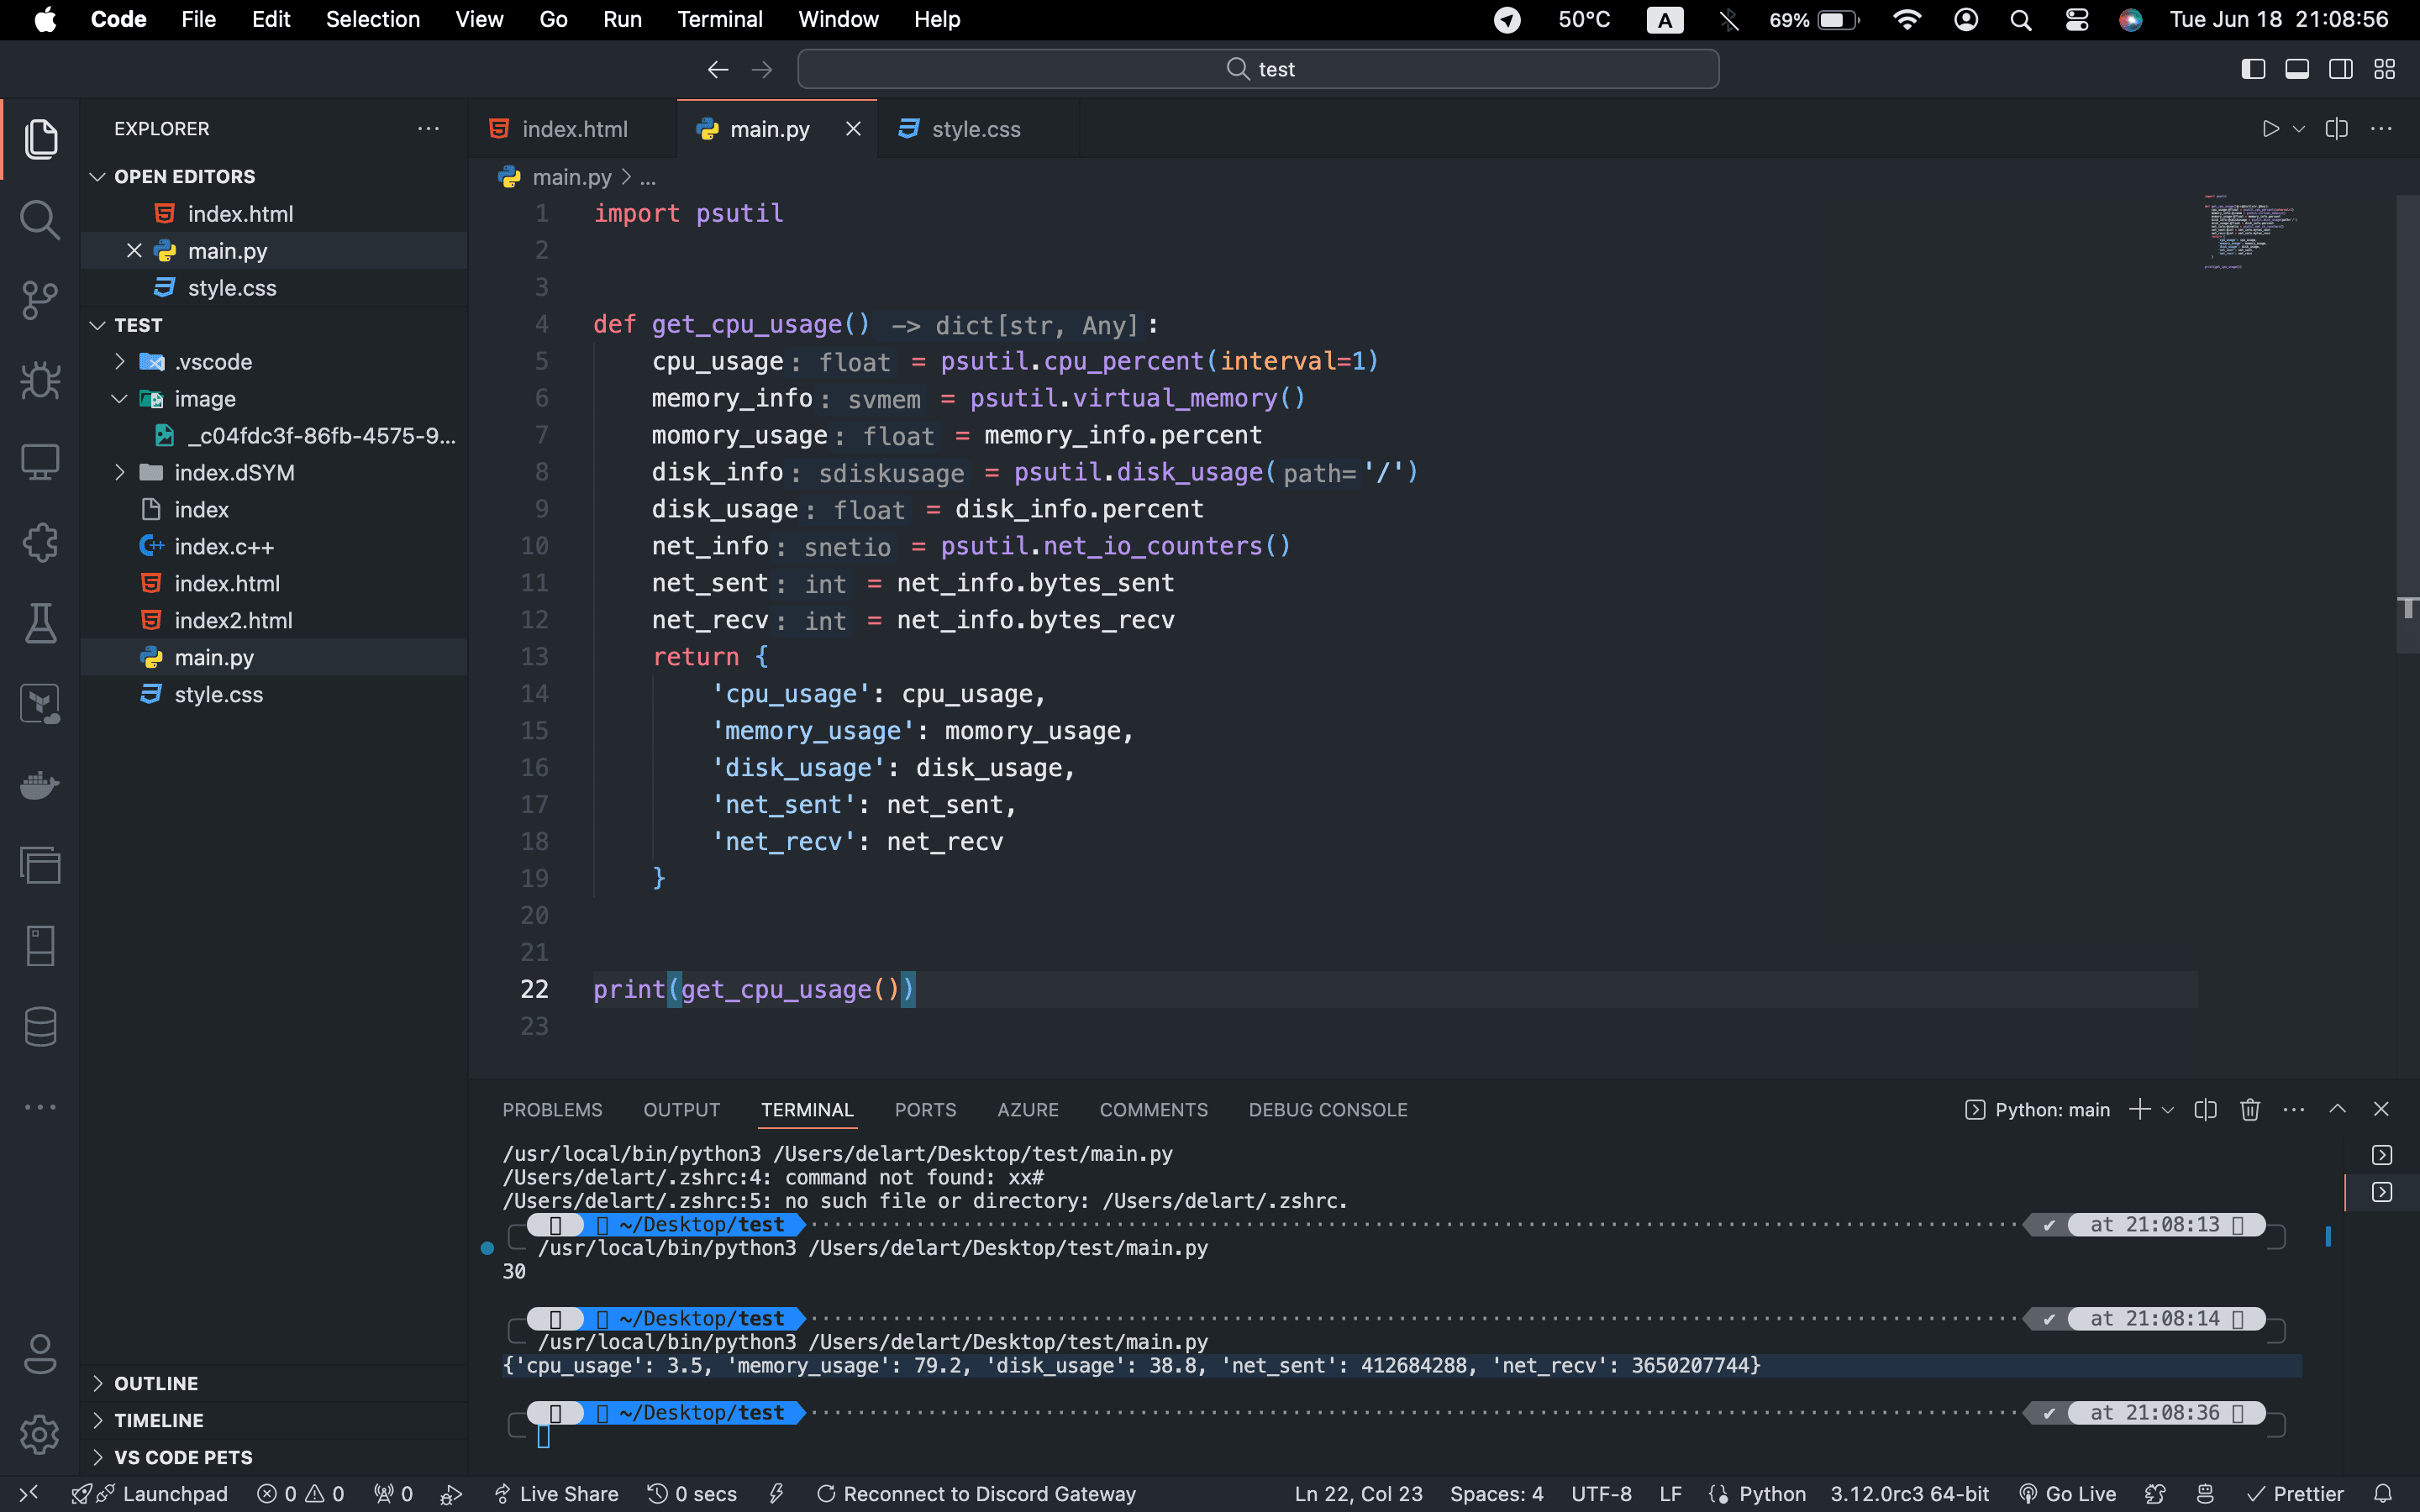Screen dimensions: 2420x1512
Task: Open editor More Actions menu
Action: coord(2382,129)
